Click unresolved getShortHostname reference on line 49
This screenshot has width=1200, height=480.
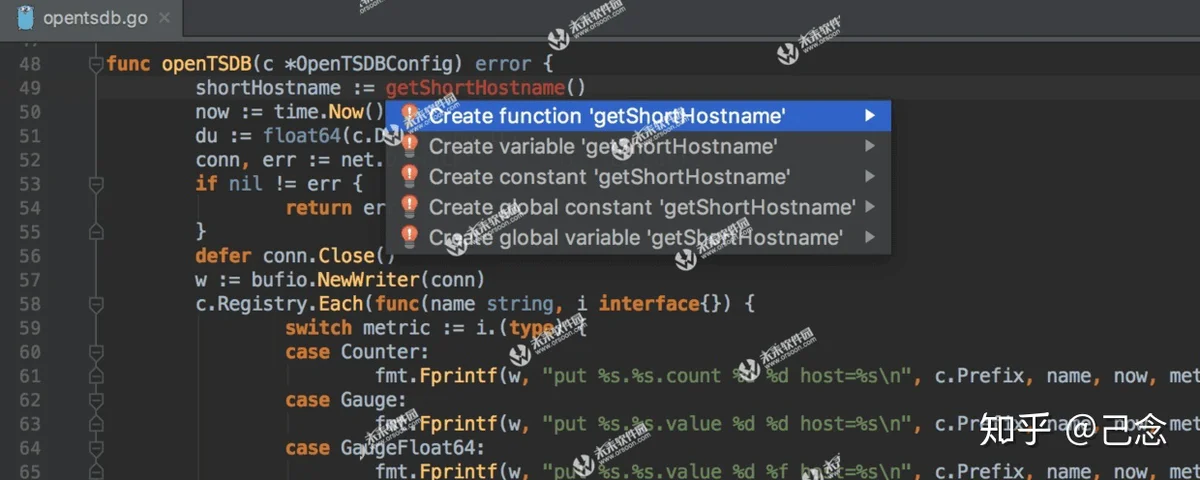pos(475,88)
